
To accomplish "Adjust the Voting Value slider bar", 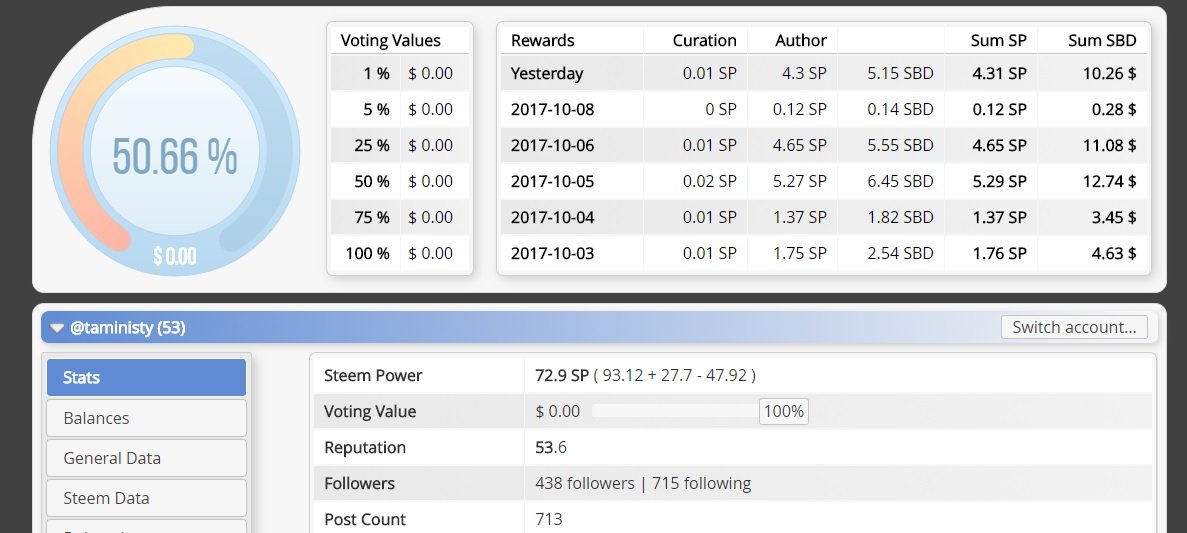I will point(675,411).
